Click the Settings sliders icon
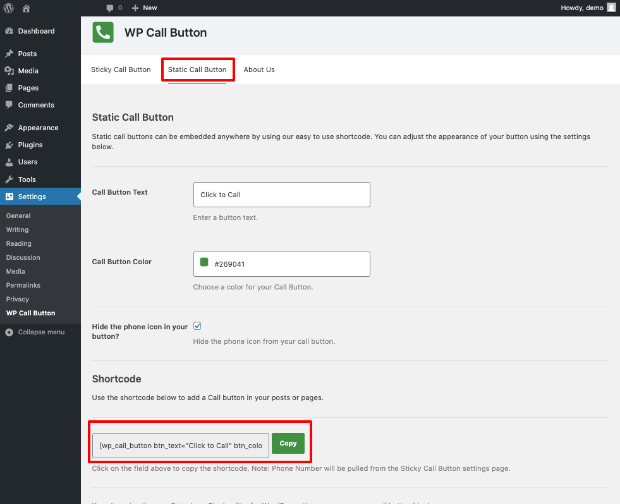This screenshot has width=620, height=504. pyautogui.click(x=9, y=196)
